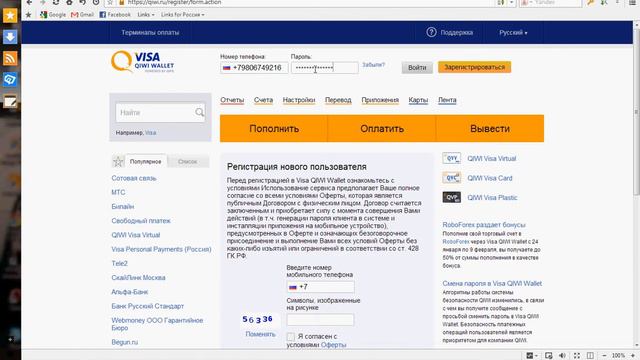Focus the +7 mobile number registration field
This screenshot has width=640, height=360.
coord(320,287)
